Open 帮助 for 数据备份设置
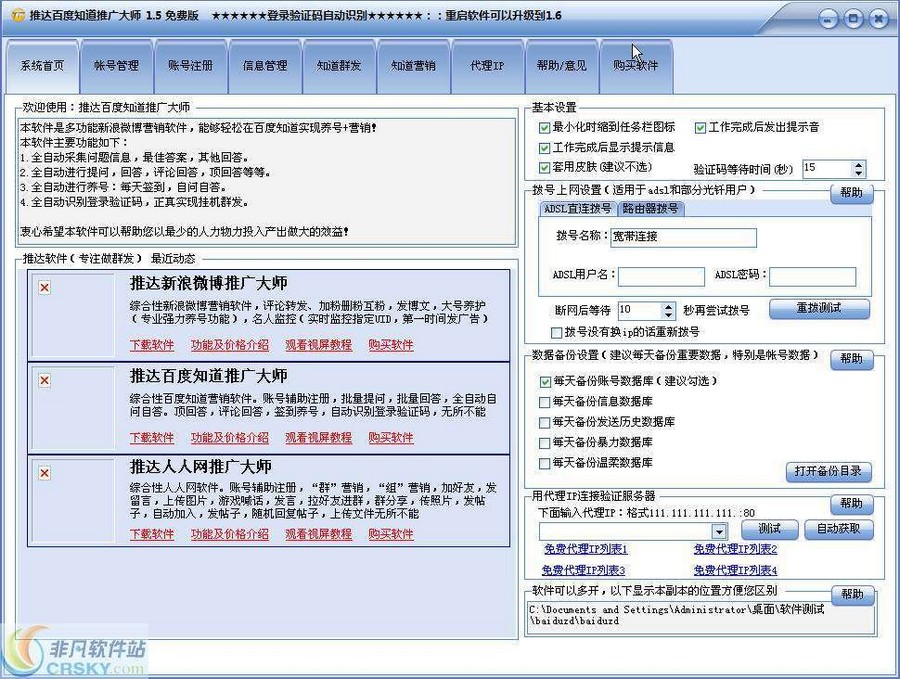Screen dimensions: 900x679 tap(851, 359)
